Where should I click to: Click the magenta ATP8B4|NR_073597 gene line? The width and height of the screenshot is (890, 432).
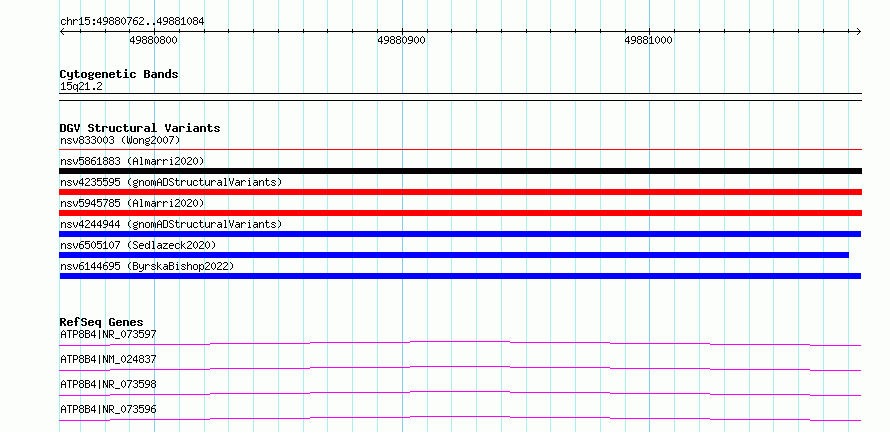click(460, 343)
